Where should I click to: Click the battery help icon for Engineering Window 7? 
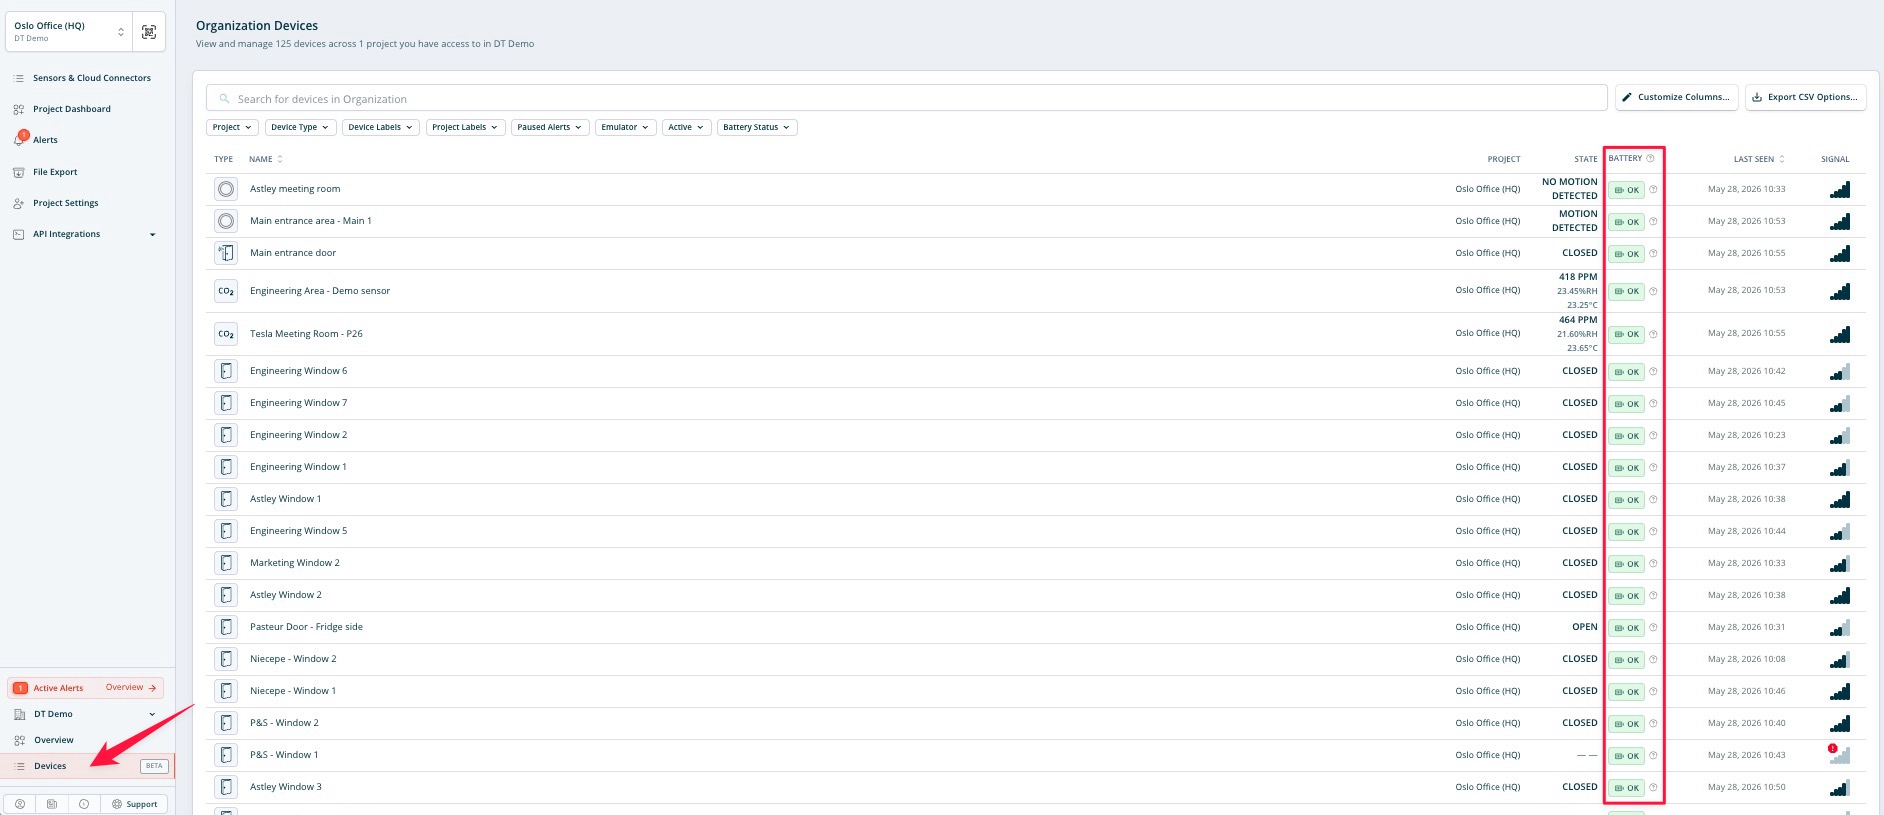[1653, 403]
